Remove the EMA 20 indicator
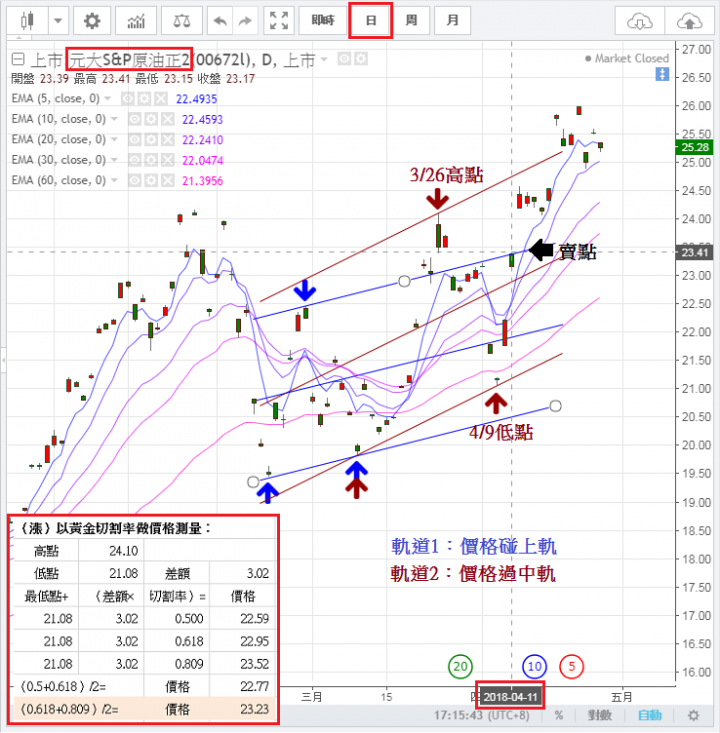 (167, 139)
